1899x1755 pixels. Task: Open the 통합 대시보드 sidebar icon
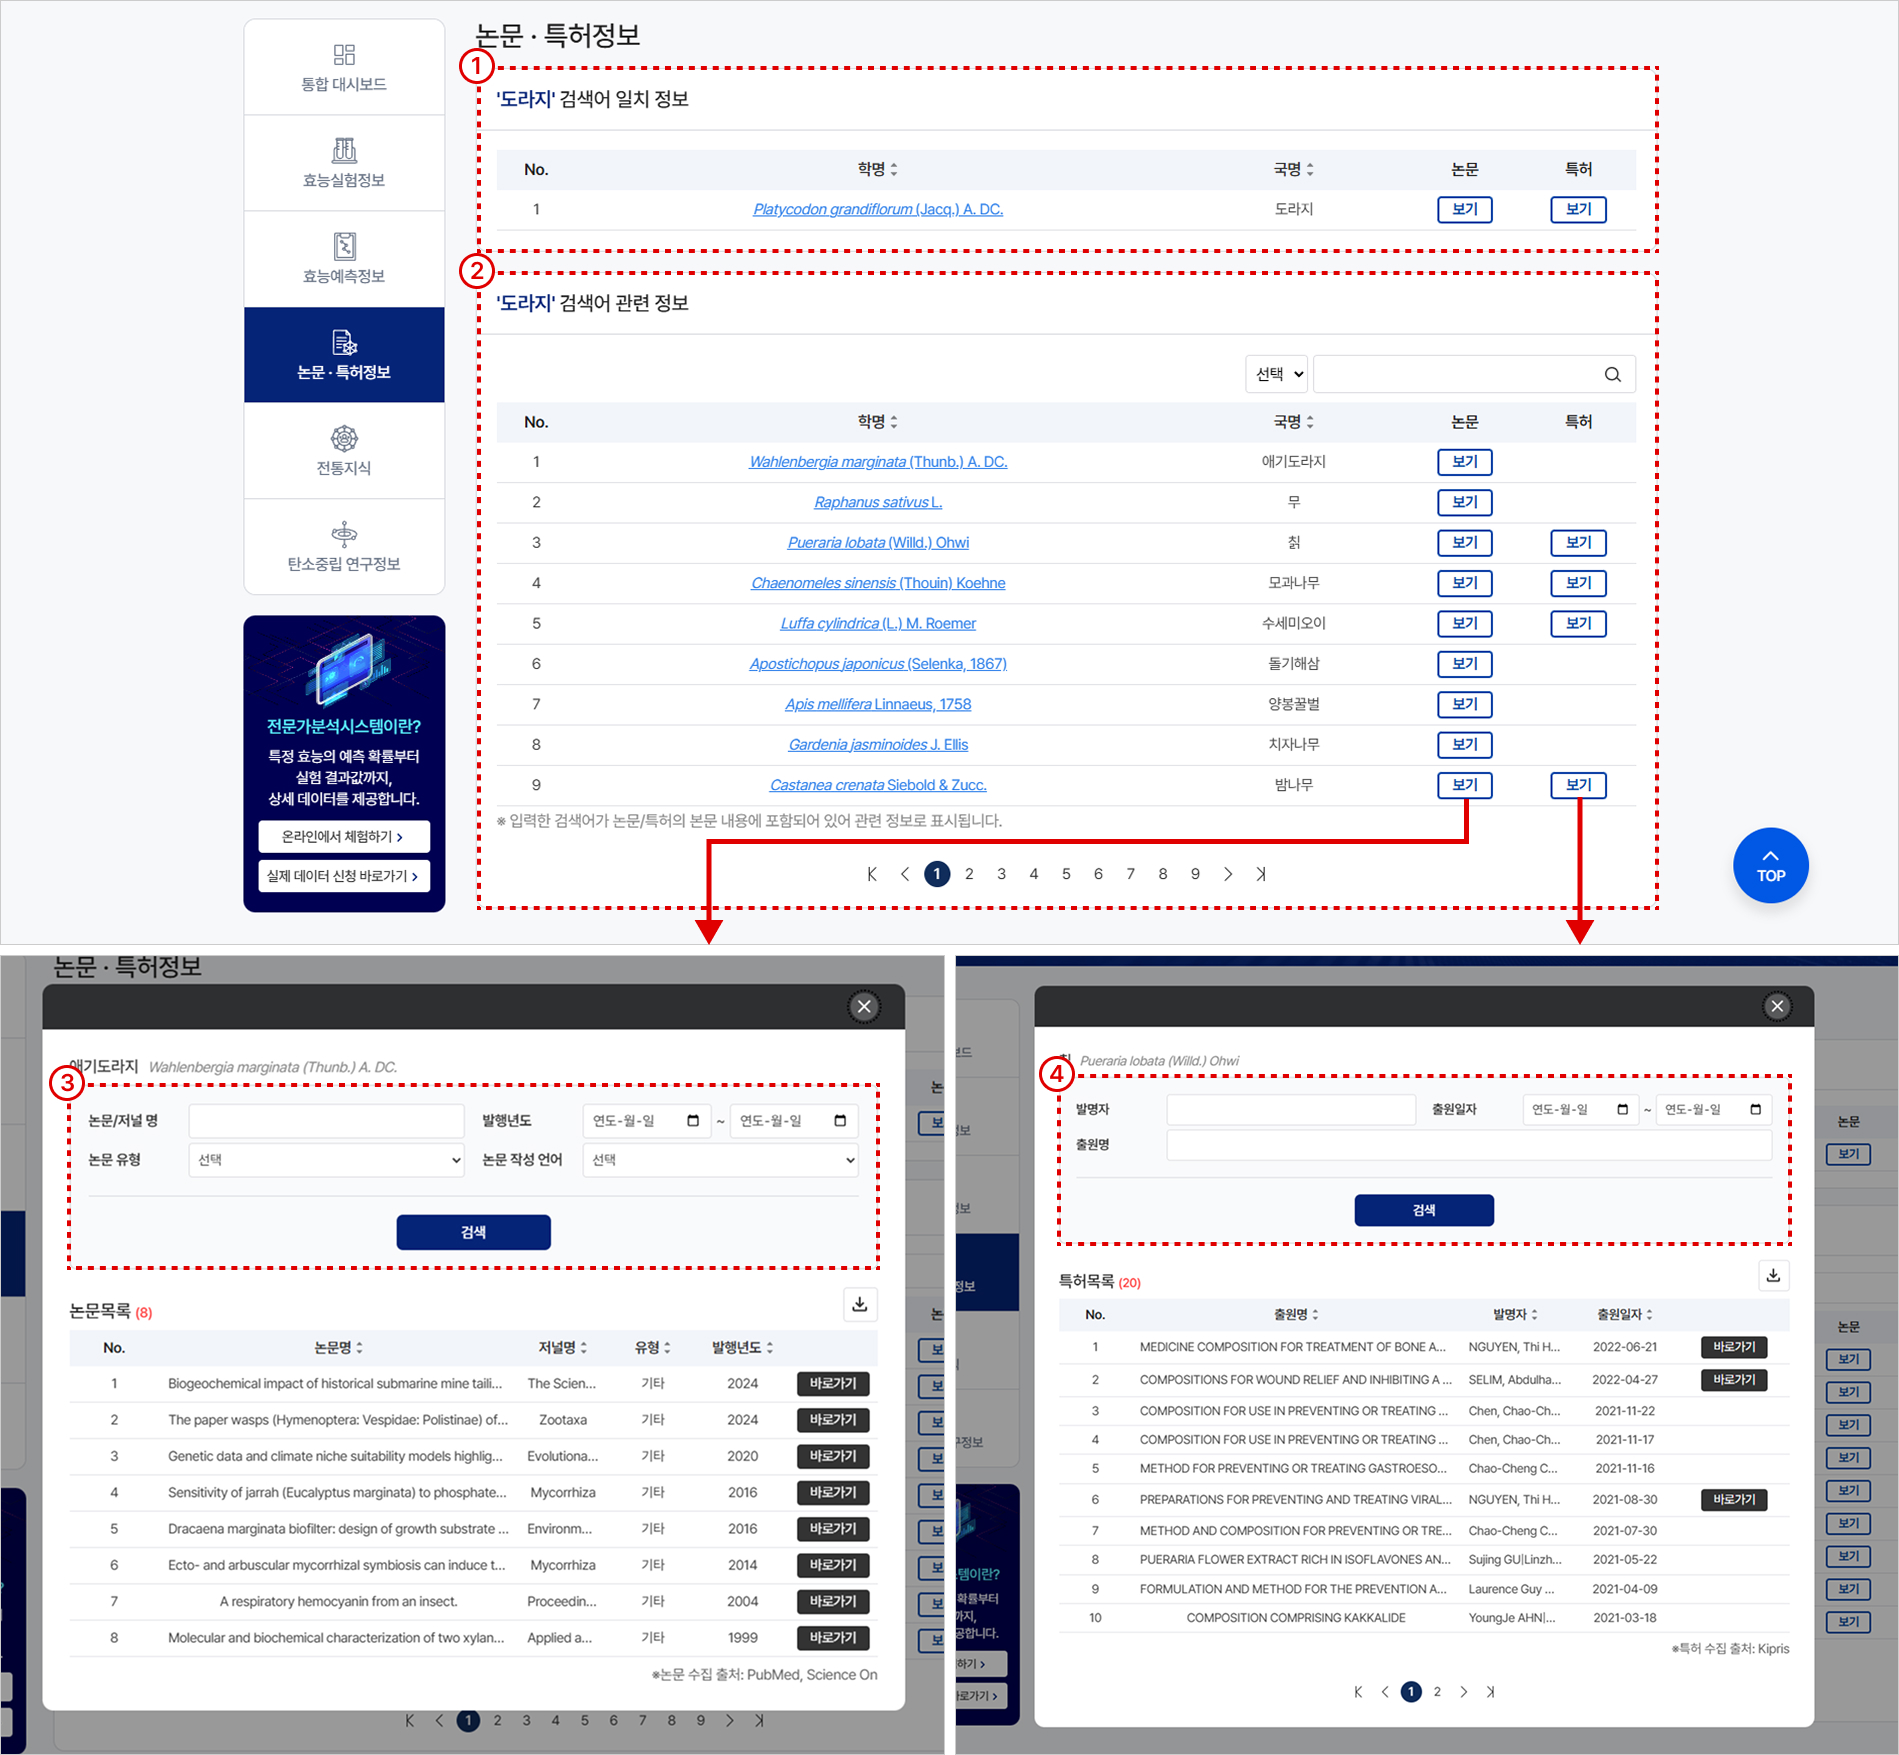click(x=344, y=67)
